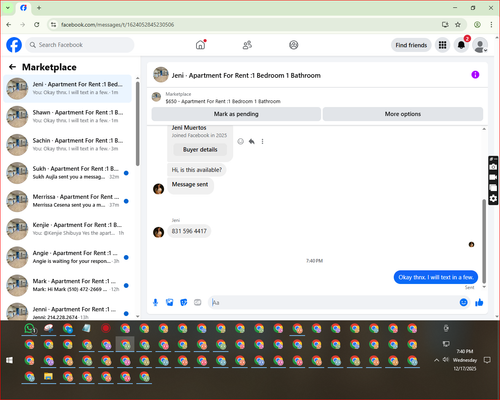This screenshot has height=400, width=500.
Task: Open the Chrome profile icon
Action: pos(477,25)
